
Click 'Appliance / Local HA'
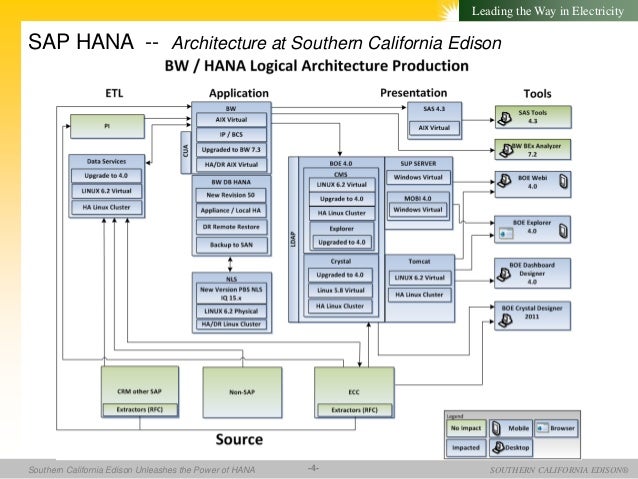tap(231, 210)
